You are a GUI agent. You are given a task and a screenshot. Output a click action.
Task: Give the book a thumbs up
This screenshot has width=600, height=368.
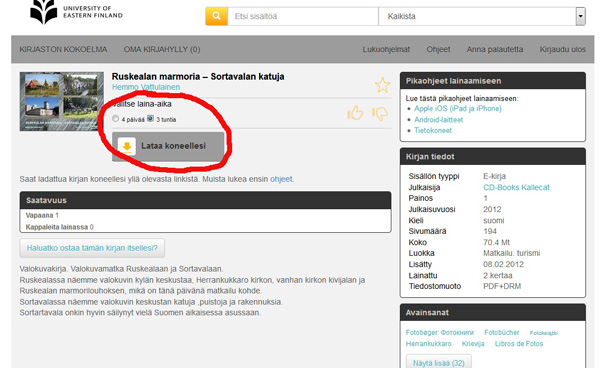coord(355,113)
